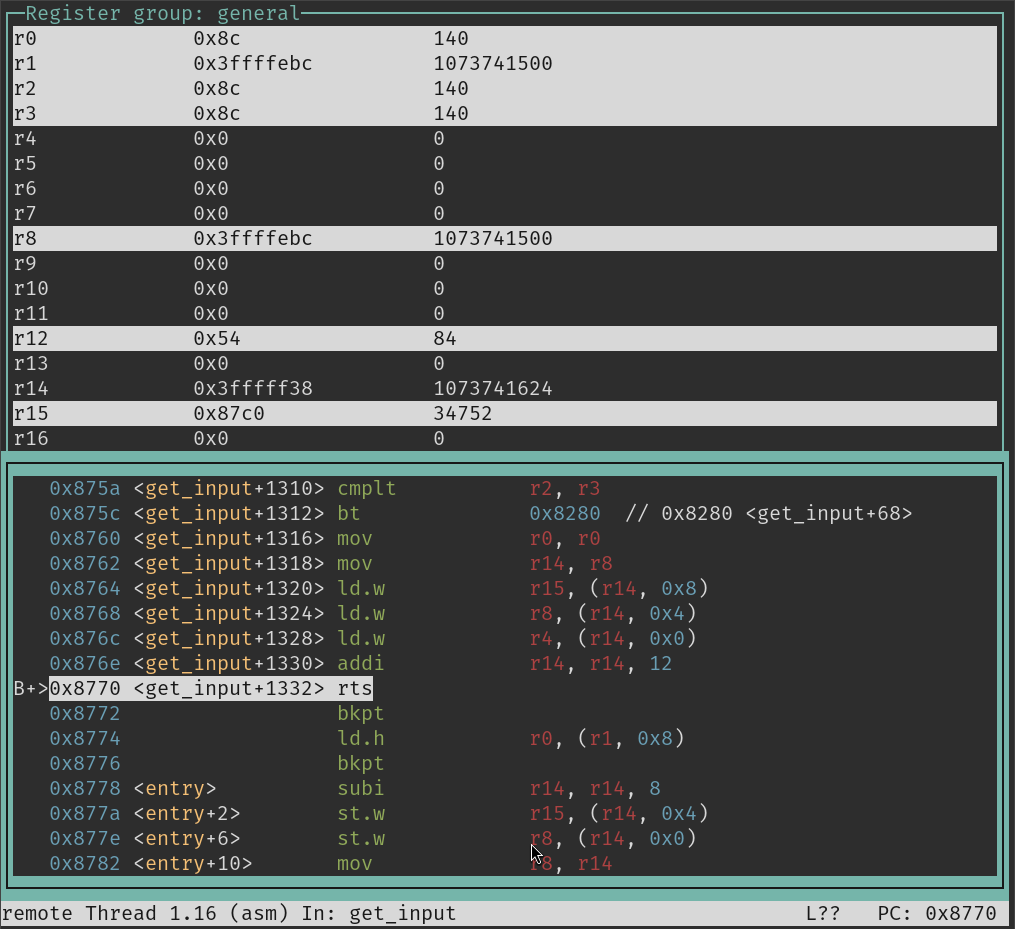Click the '<entry+10>' symbol label
The image size is (1015, 929).
192,864
